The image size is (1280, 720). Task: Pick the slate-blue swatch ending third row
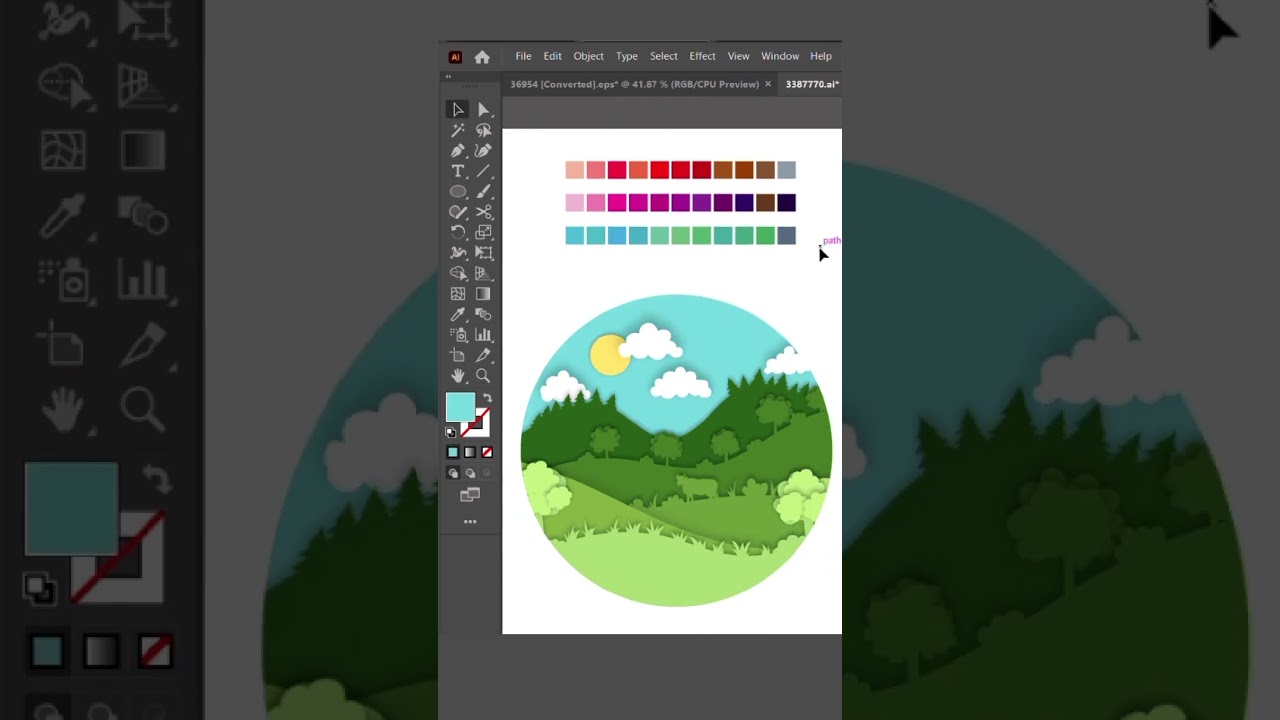tap(787, 236)
